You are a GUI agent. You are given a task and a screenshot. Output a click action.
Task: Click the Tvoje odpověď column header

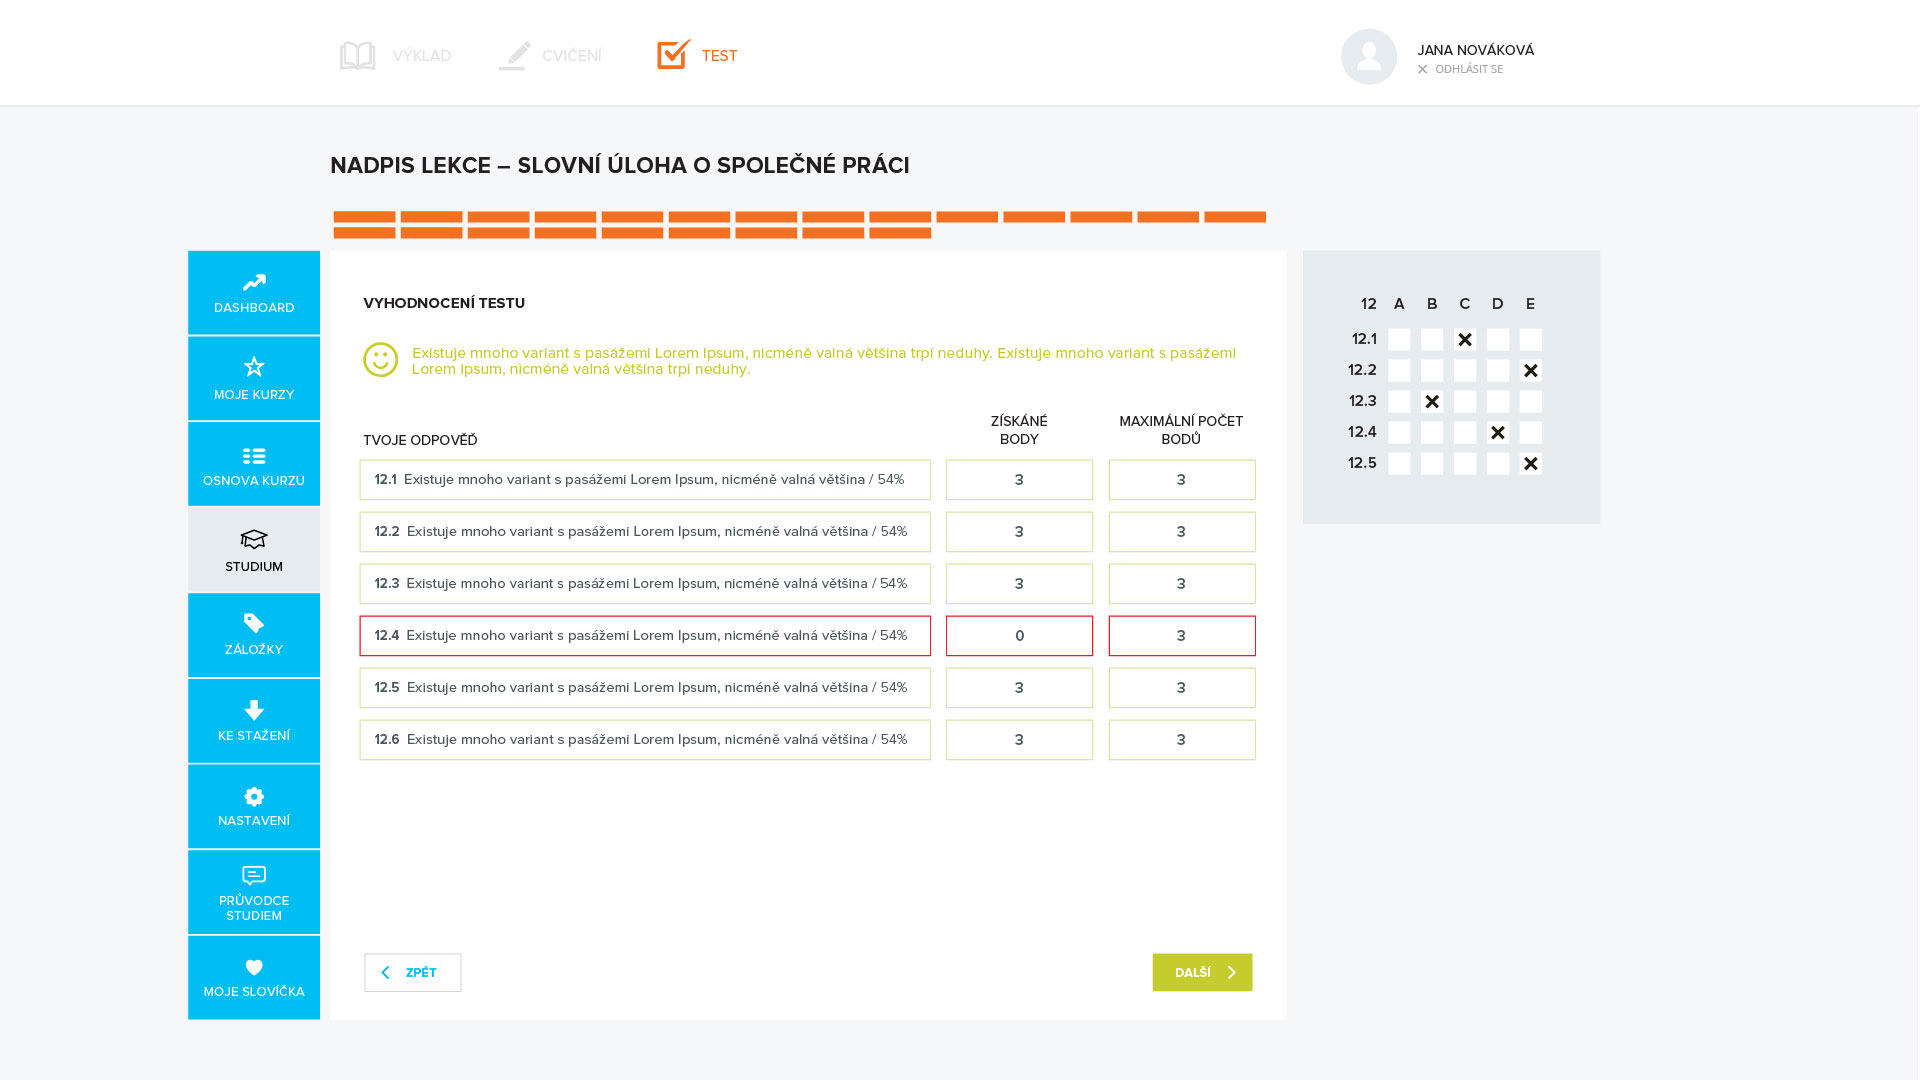click(420, 440)
